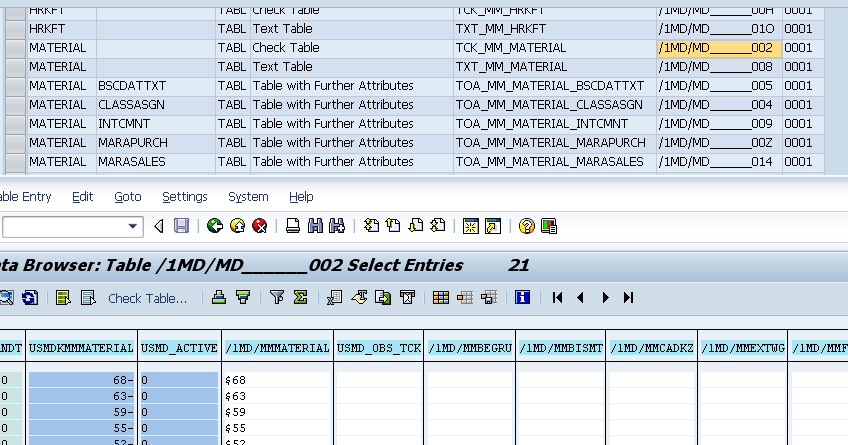Click the Find Next binoculars-plus icon

pos(337,226)
